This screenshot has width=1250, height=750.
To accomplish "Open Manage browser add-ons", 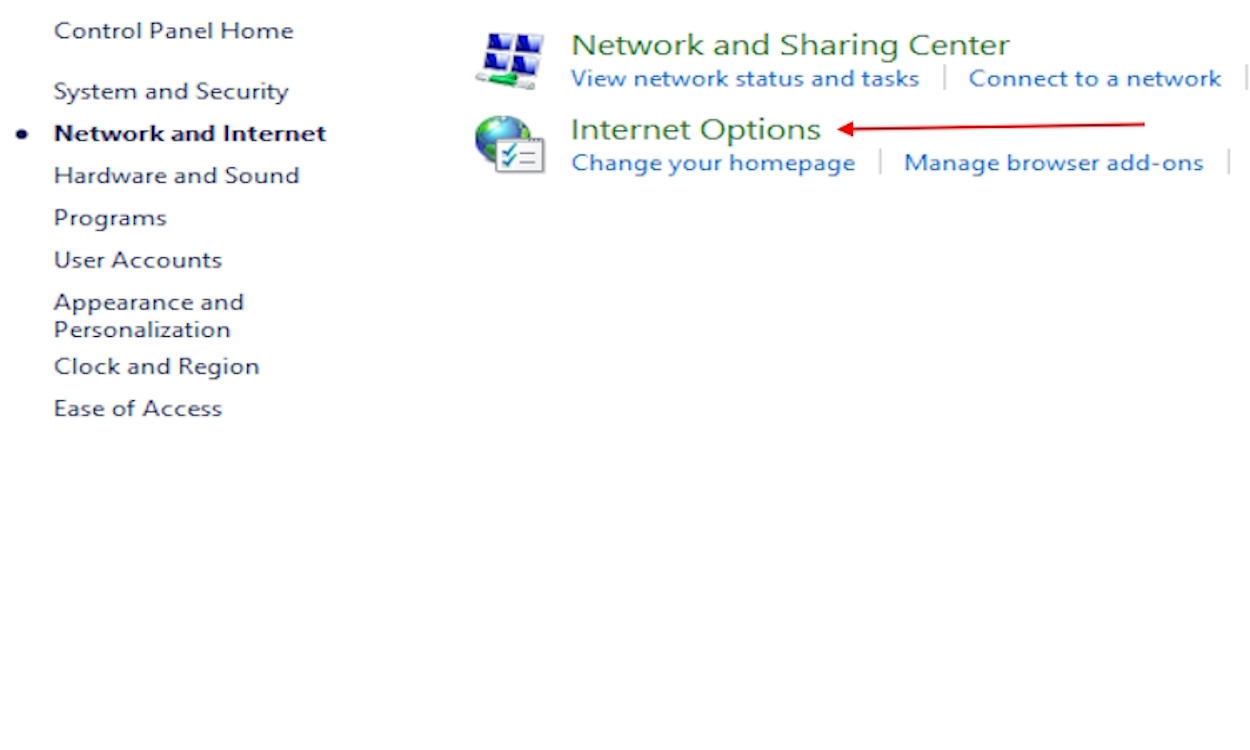I will [1053, 163].
